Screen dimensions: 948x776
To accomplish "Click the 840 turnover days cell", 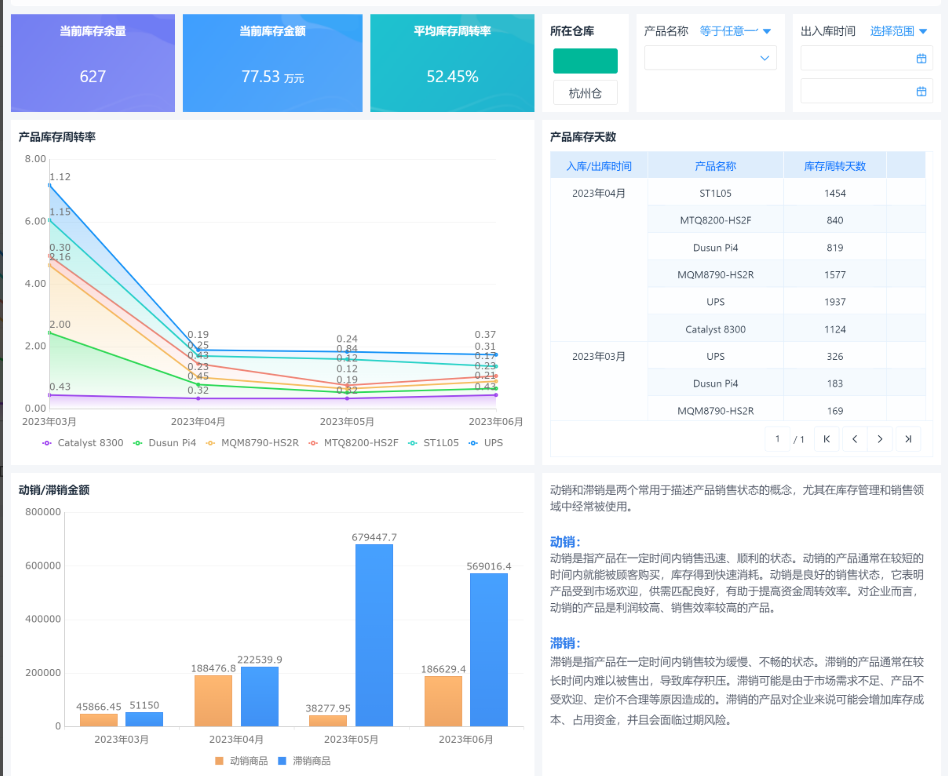I will 835,220.
